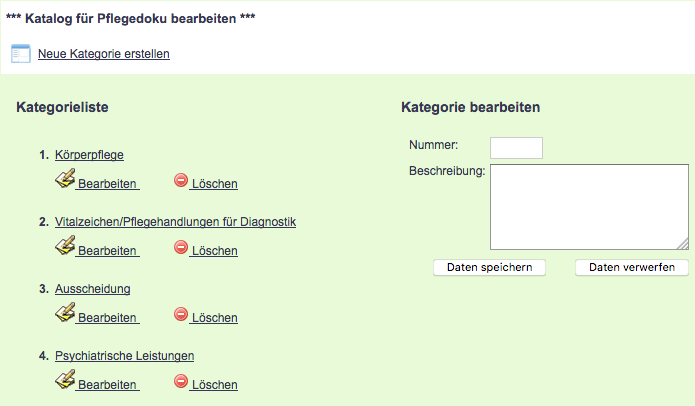Image resolution: width=695 pixels, height=406 pixels.
Task: Click edit pencil icon for Vitalzeichen/Pflegehandlungen
Action: click(x=65, y=247)
